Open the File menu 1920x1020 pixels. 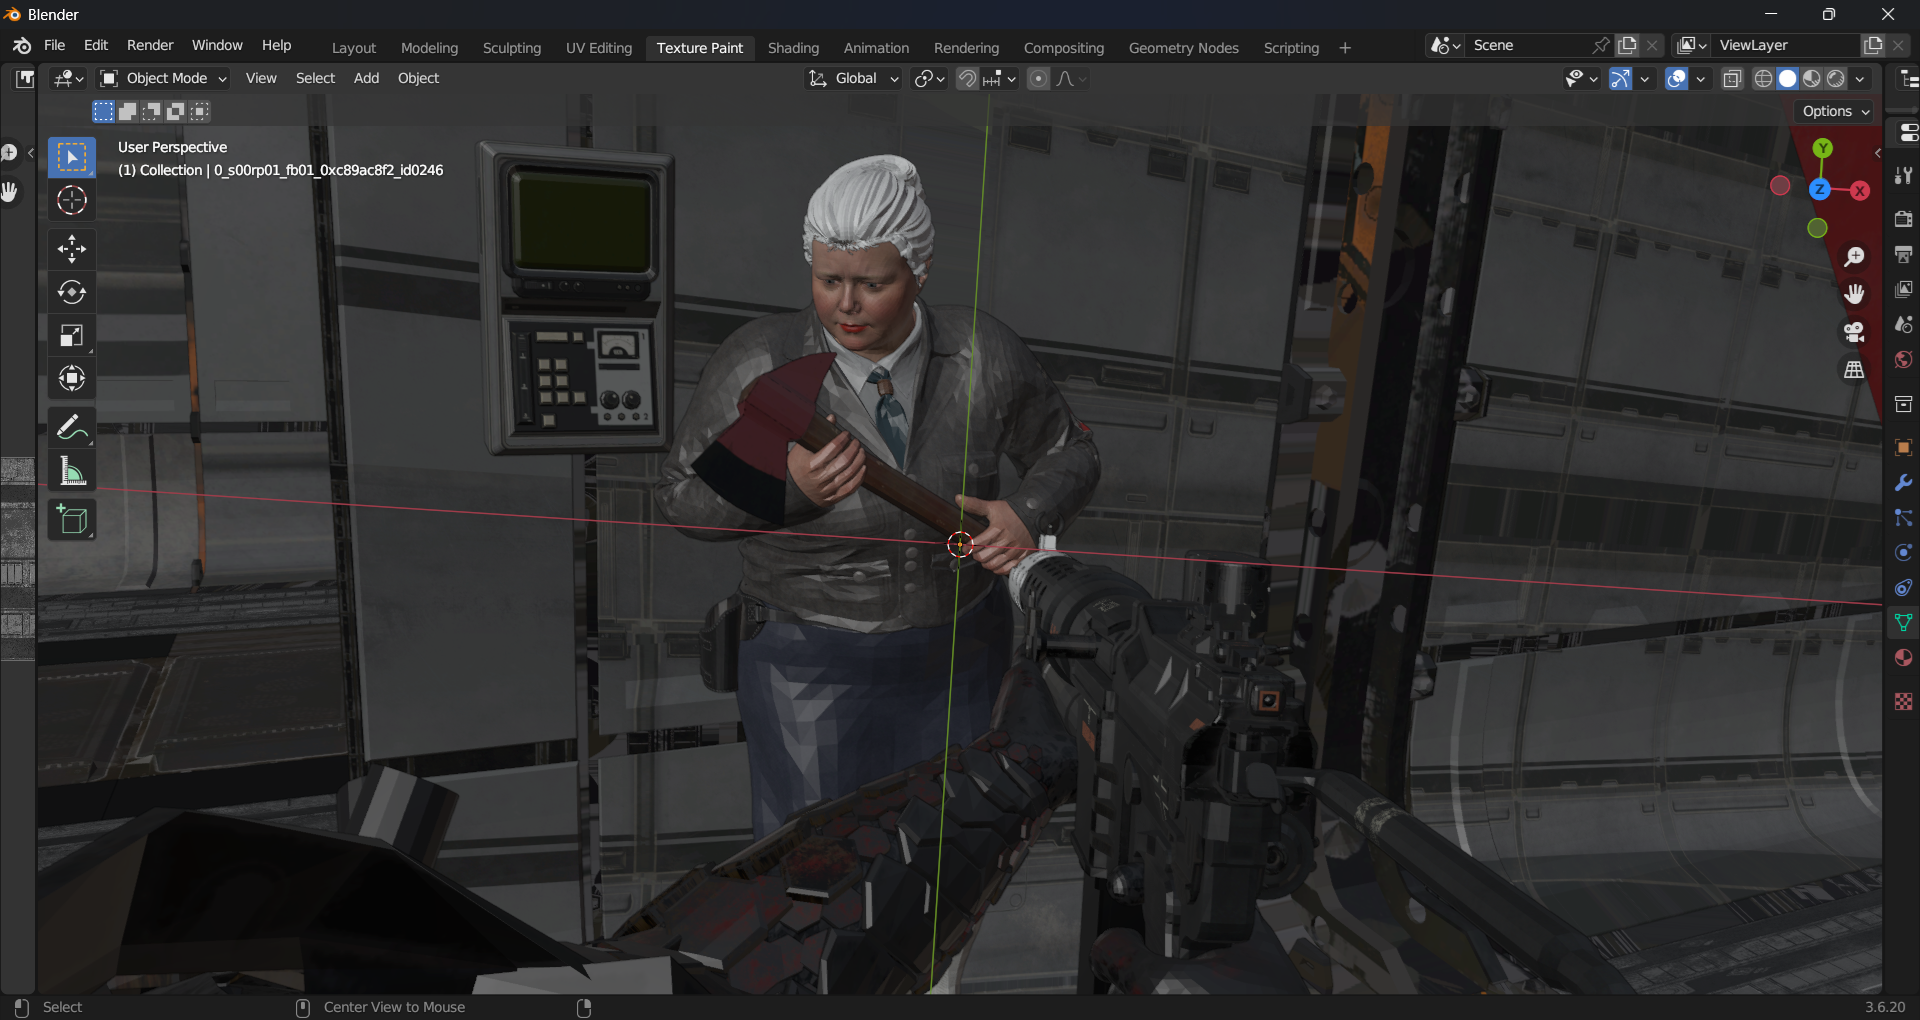coord(55,46)
